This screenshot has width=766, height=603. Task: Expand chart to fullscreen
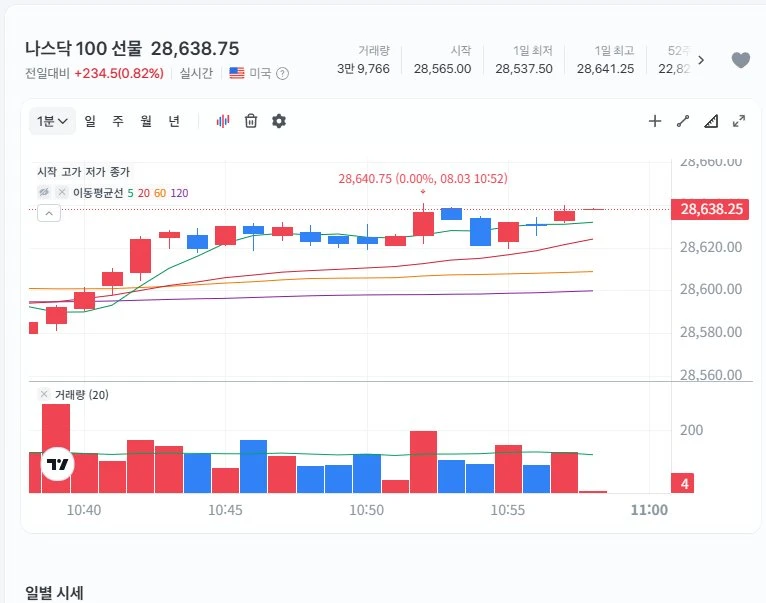[x=739, y=121]
